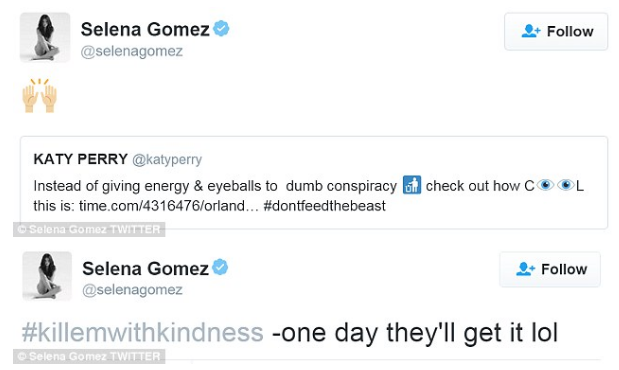The height and width of the screenshot is (370, 619).
Task: Click @selenagomez handle on second tweet
Action: pyautogui.click(x=132, y=290)
